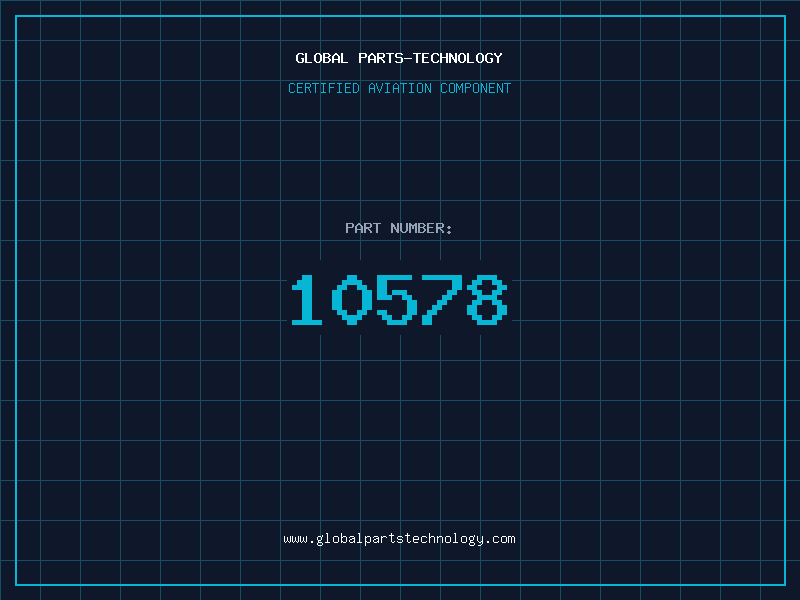Click the digit 1 of the part number

pos(307,299)
